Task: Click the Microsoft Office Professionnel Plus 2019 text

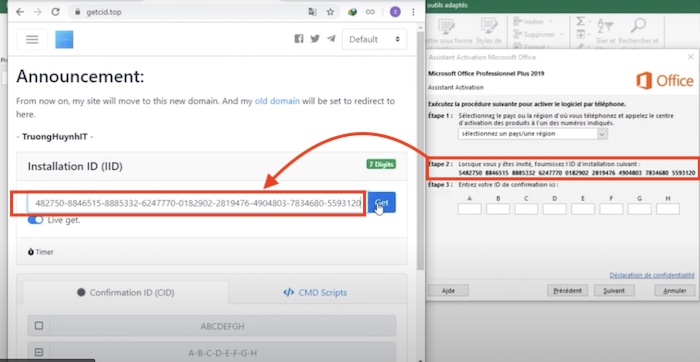Action: 486,74
